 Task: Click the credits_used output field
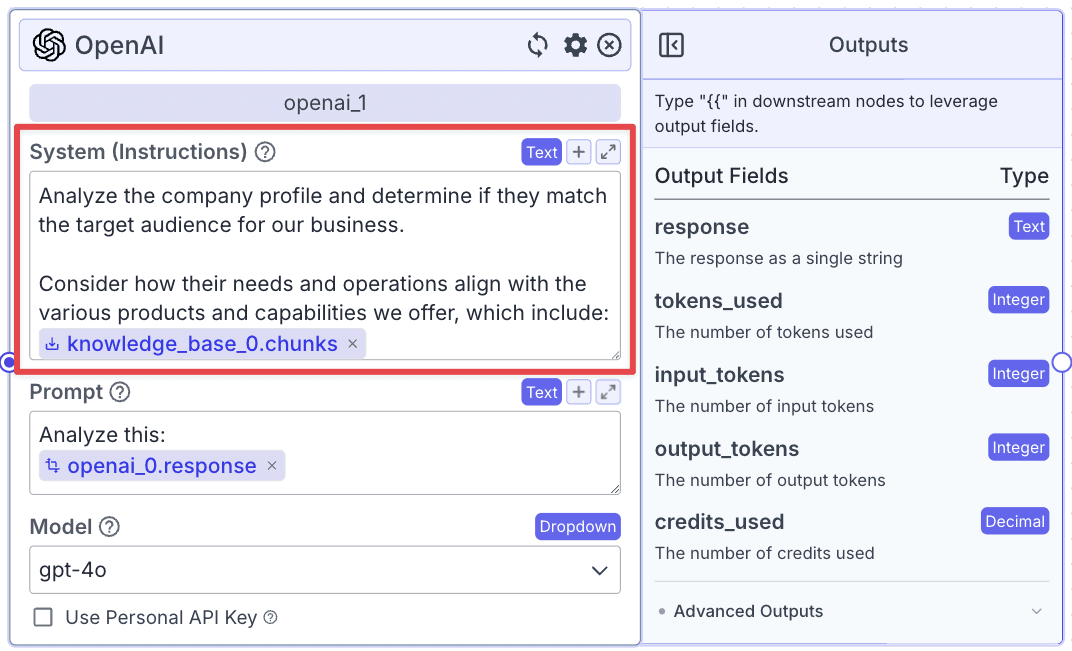pos(719,522)
